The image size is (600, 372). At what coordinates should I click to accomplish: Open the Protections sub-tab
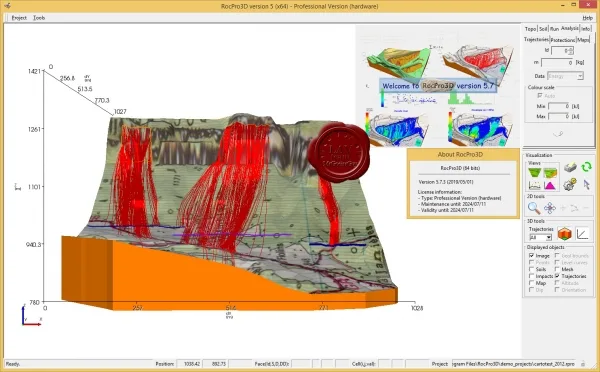tap(563, 40)
